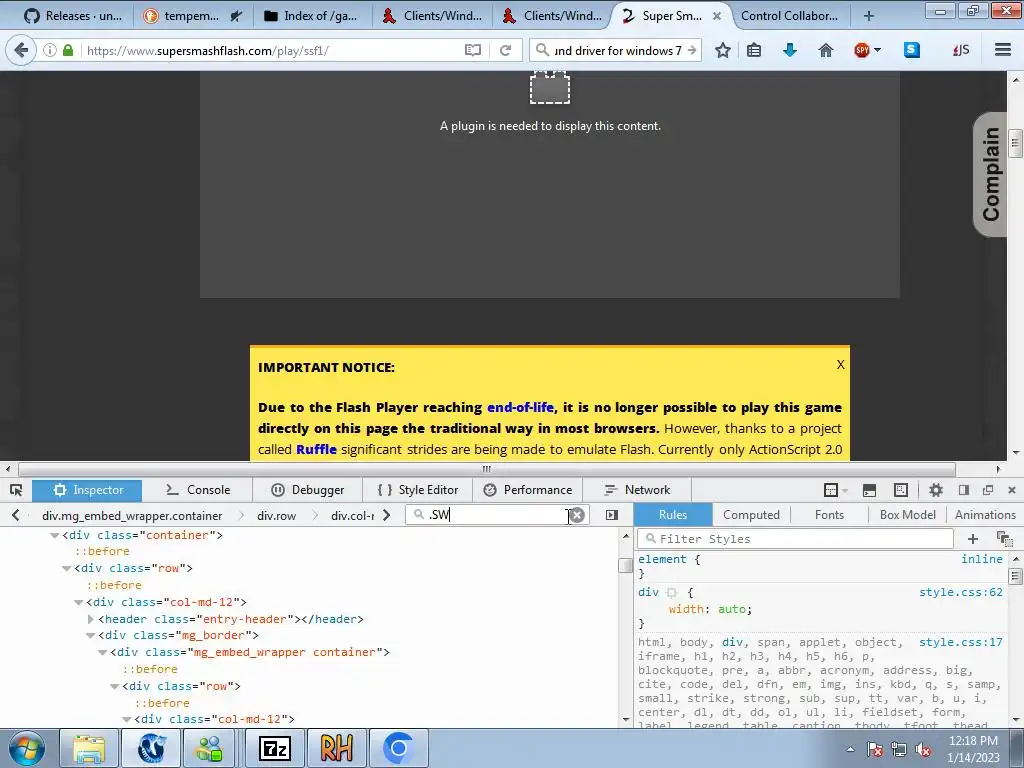
Task: Show bookmarks list icon
Action: tap(754, 50)
